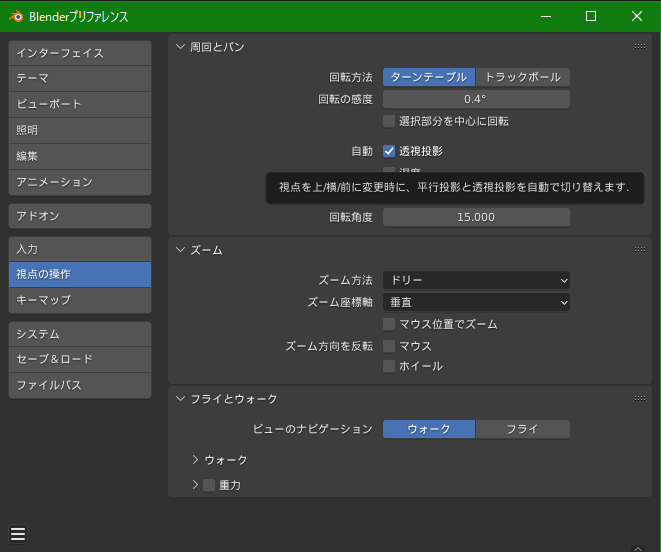
Task: Open 編集 preferences tab
Action: 80,156
